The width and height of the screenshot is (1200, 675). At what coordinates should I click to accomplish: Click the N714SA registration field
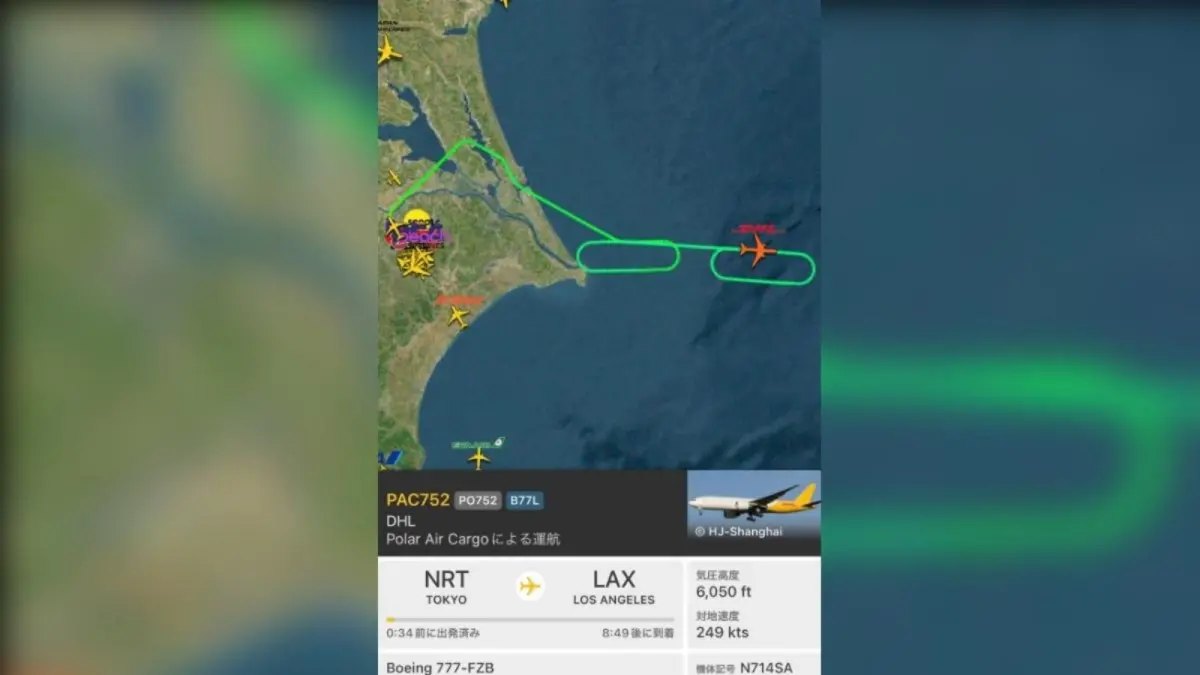[x=753, y=665]
